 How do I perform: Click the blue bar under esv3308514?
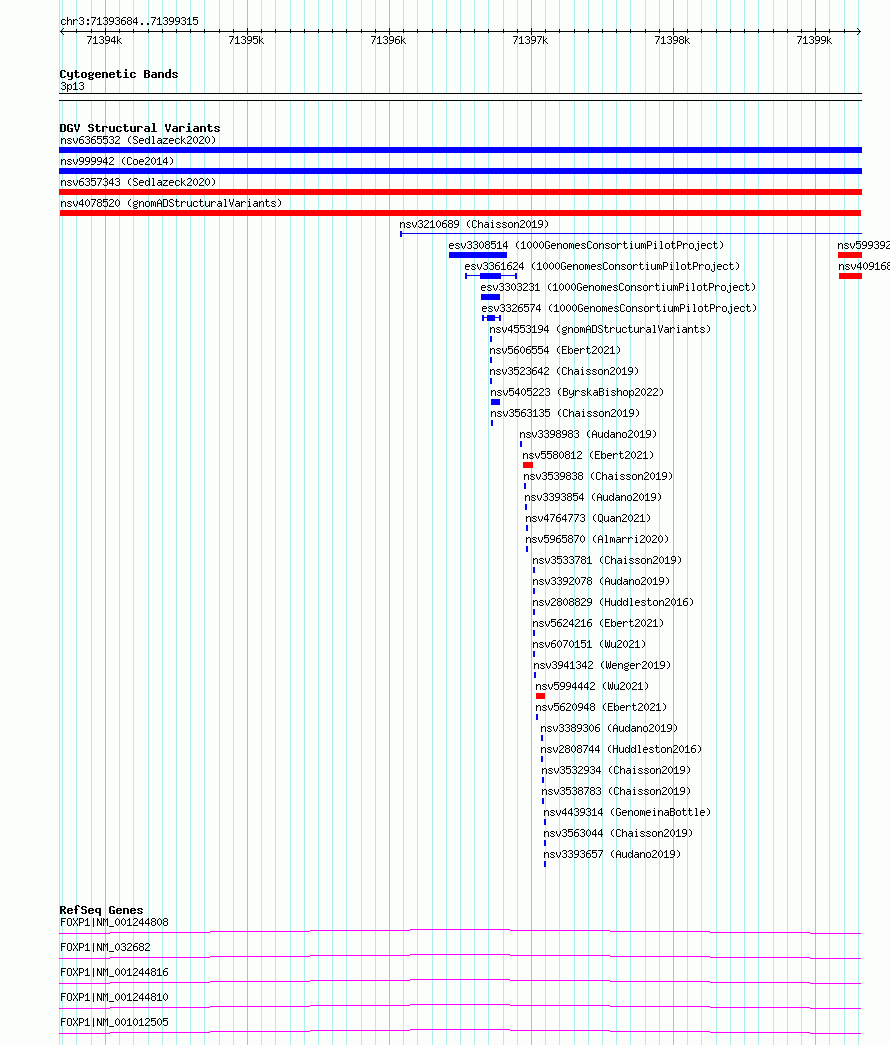click(477, 255)
